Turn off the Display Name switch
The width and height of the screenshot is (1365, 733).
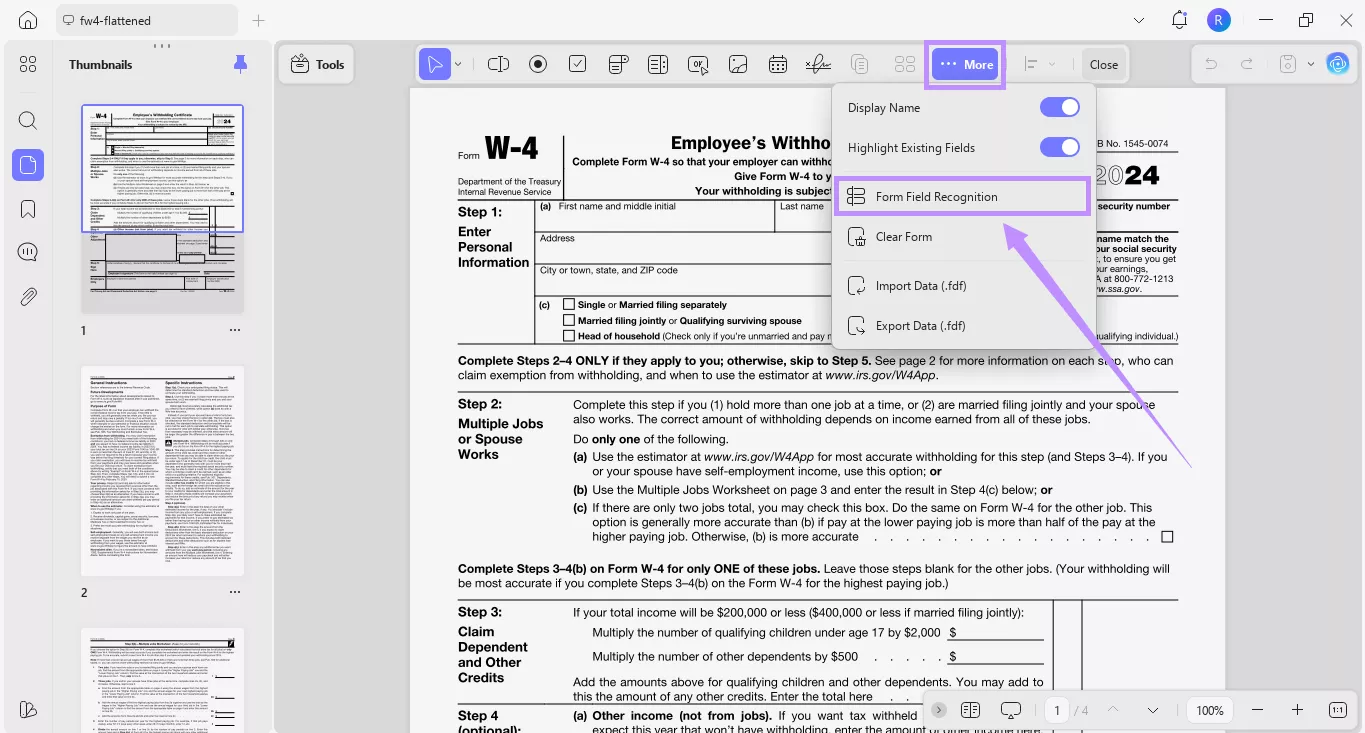tap(1060, 107)
